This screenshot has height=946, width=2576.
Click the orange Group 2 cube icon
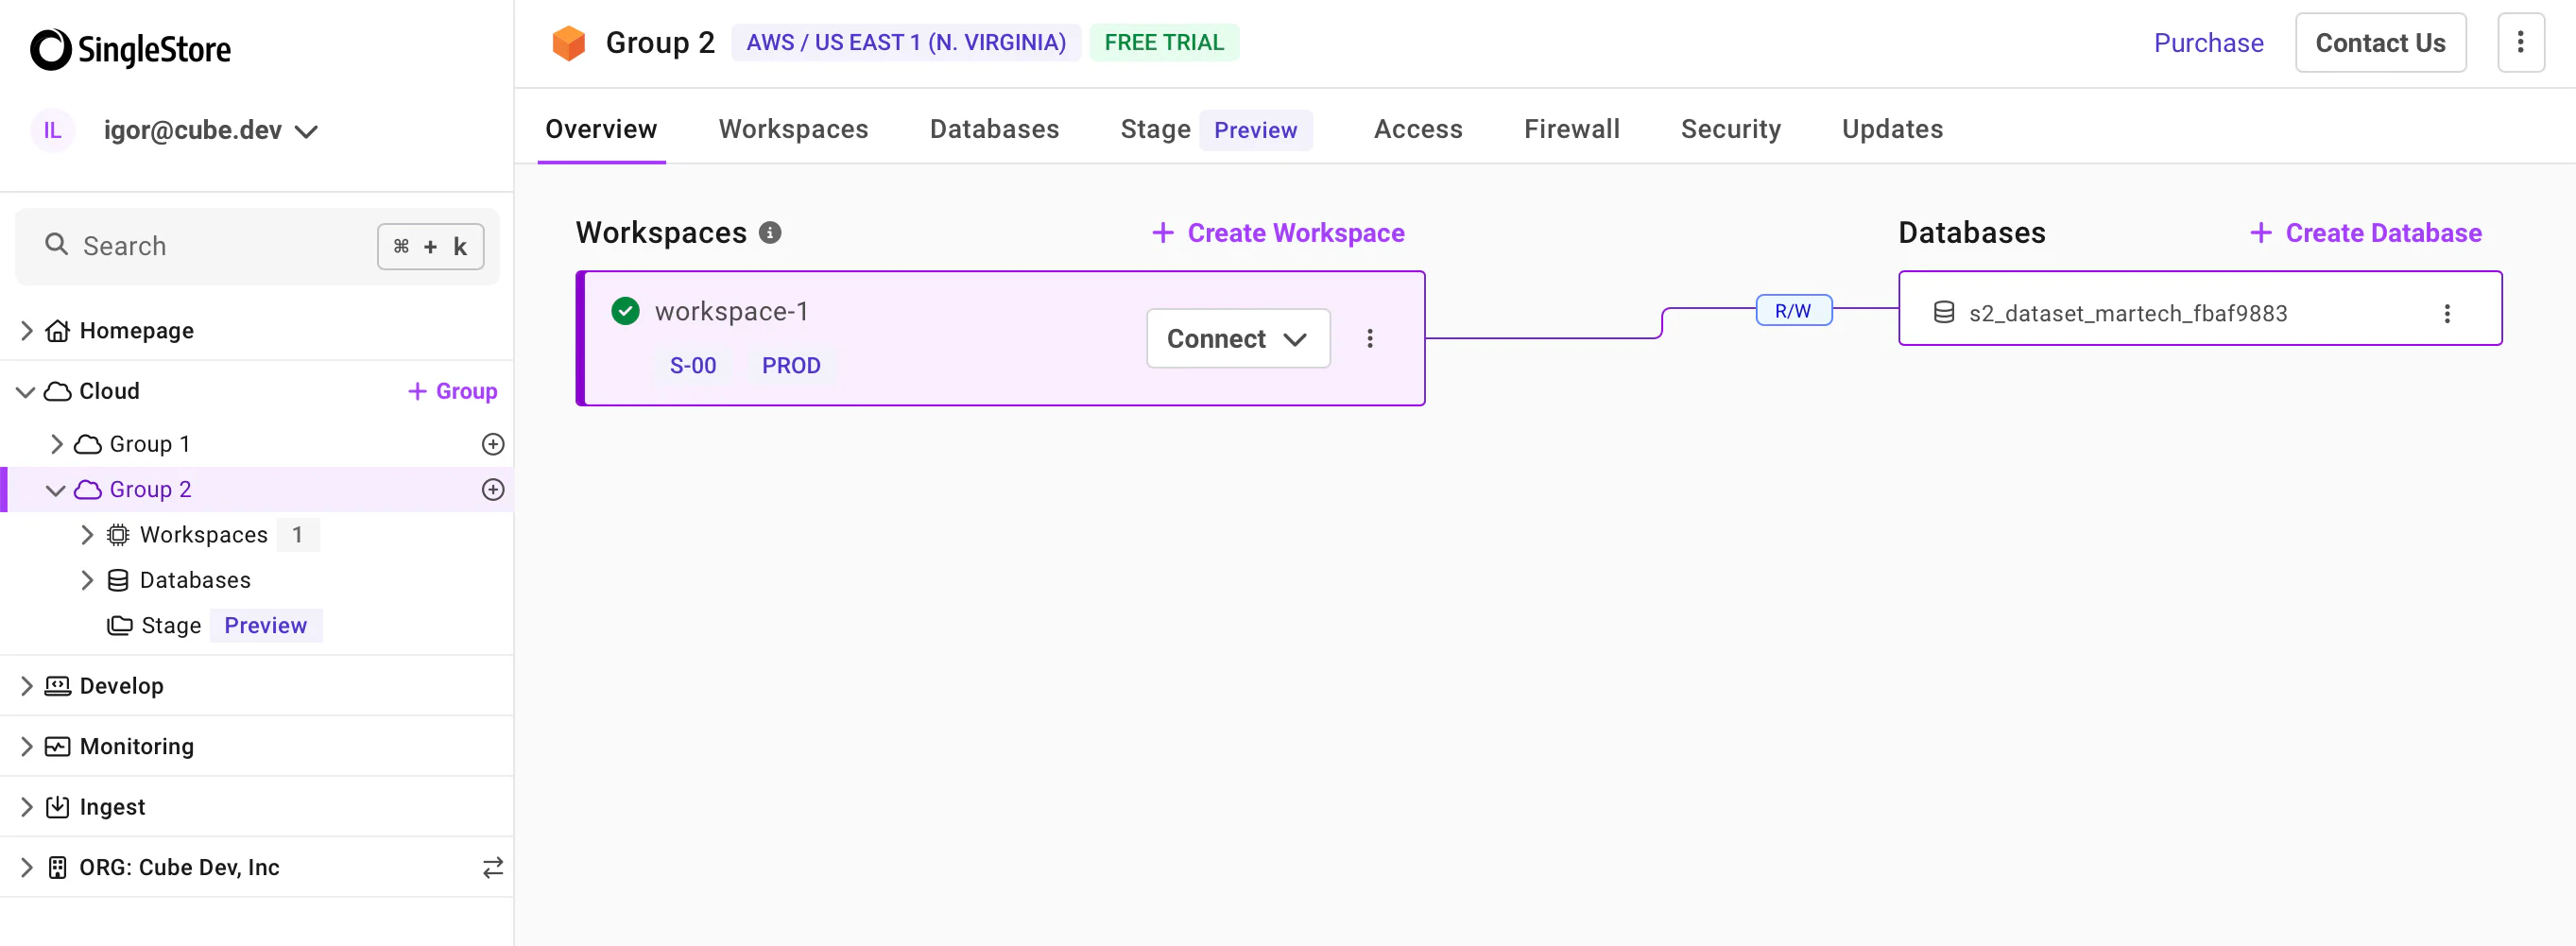568,43
